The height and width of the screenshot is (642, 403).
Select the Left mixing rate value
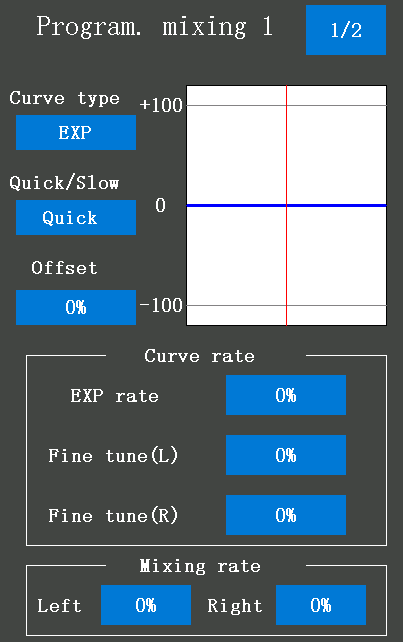146,605
